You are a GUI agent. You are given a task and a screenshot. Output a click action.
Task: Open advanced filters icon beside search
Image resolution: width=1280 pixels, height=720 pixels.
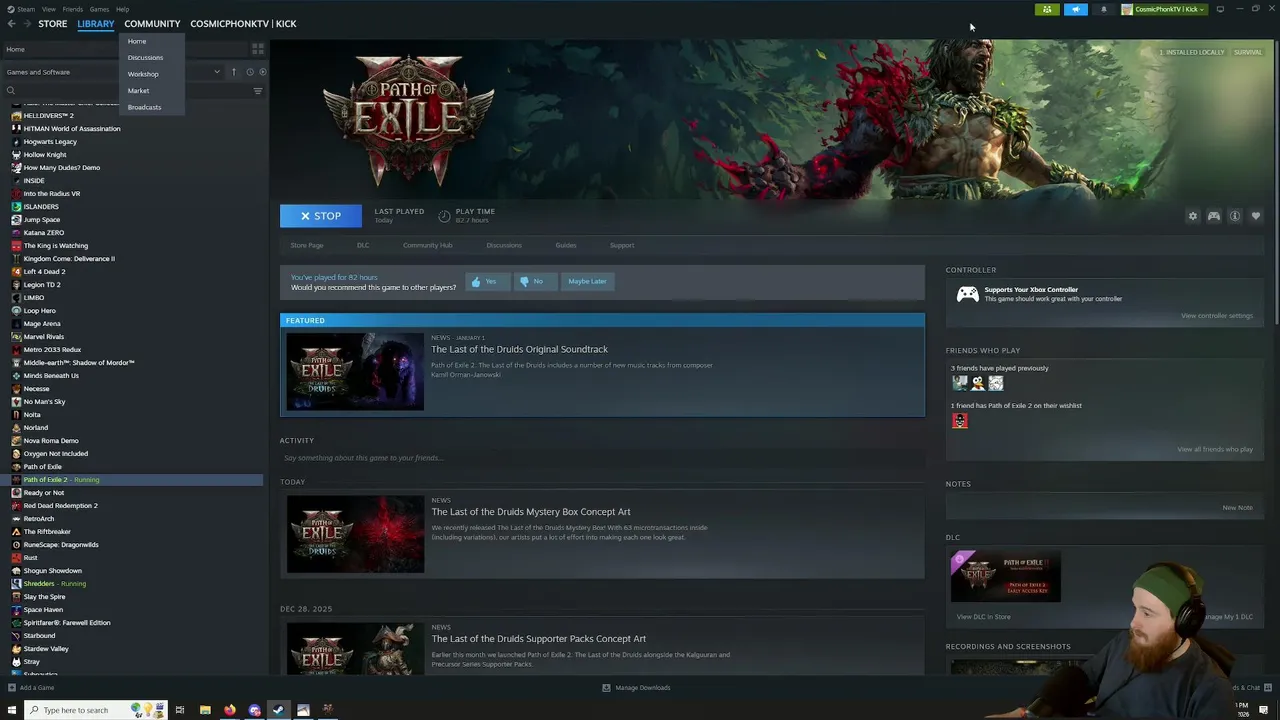pos(258,91)
